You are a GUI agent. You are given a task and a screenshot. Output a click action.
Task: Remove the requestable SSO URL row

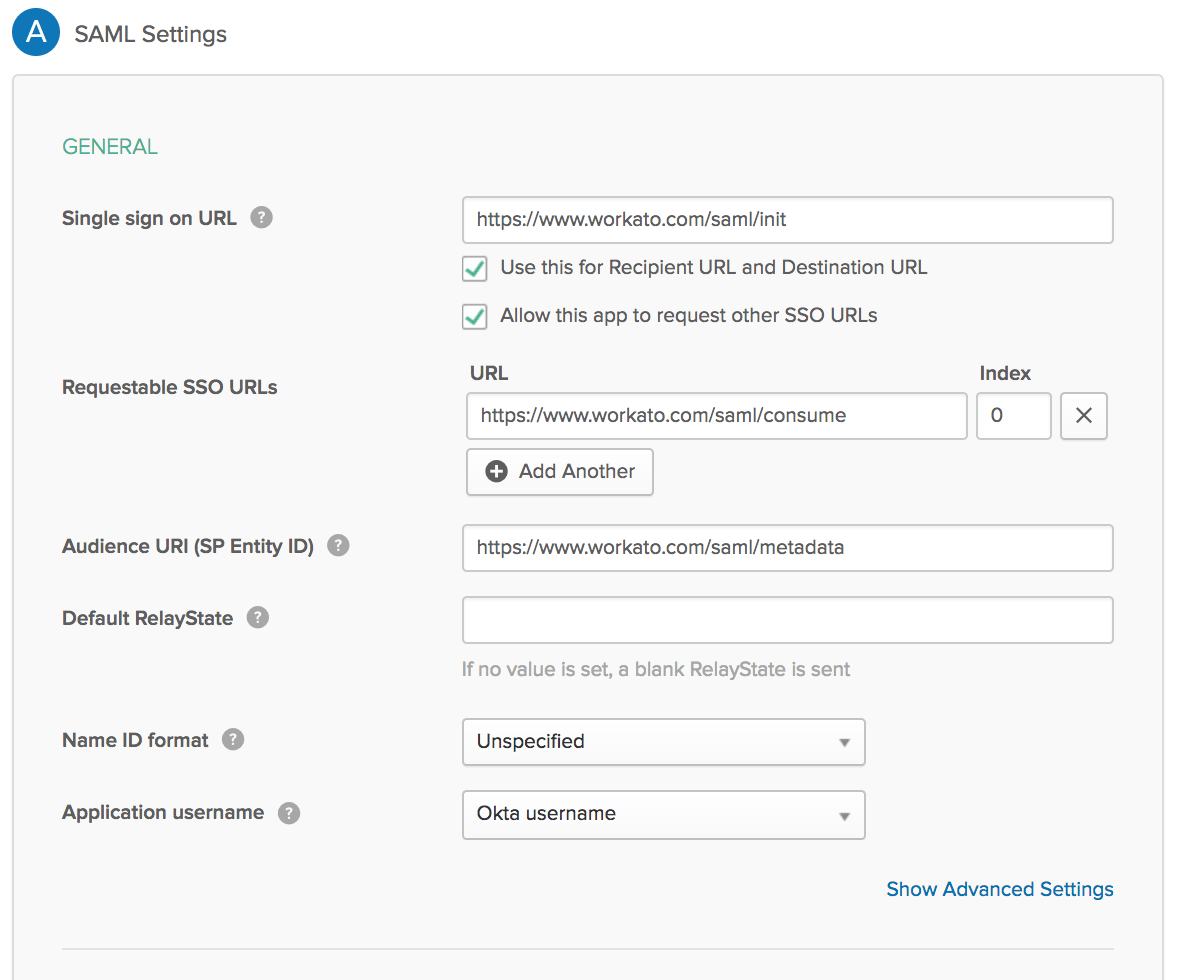click(x=1084, y=416)
